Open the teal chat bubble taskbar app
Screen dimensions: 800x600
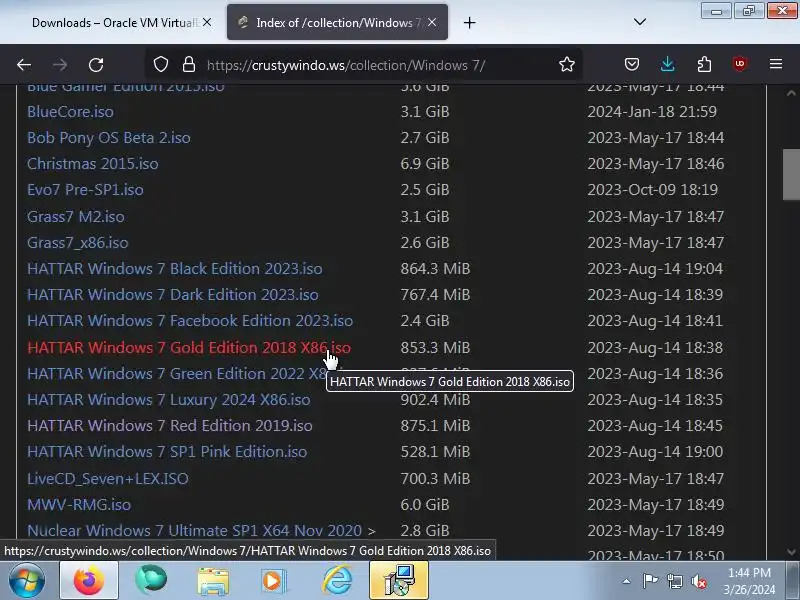tap(151, 580)
